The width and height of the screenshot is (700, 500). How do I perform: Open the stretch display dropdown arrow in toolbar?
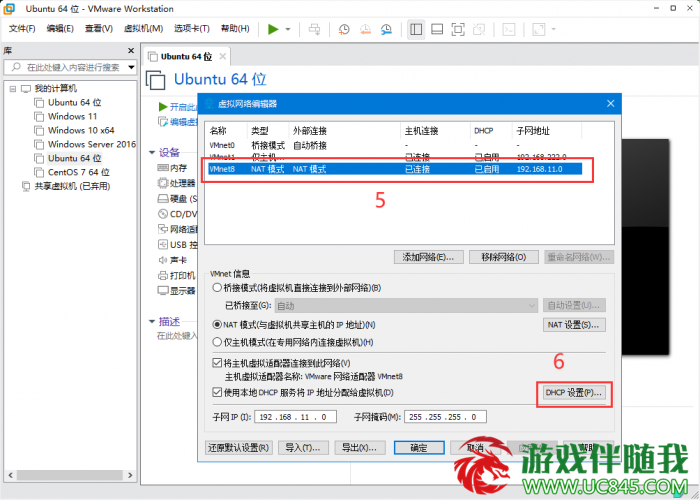pos(554,29)
